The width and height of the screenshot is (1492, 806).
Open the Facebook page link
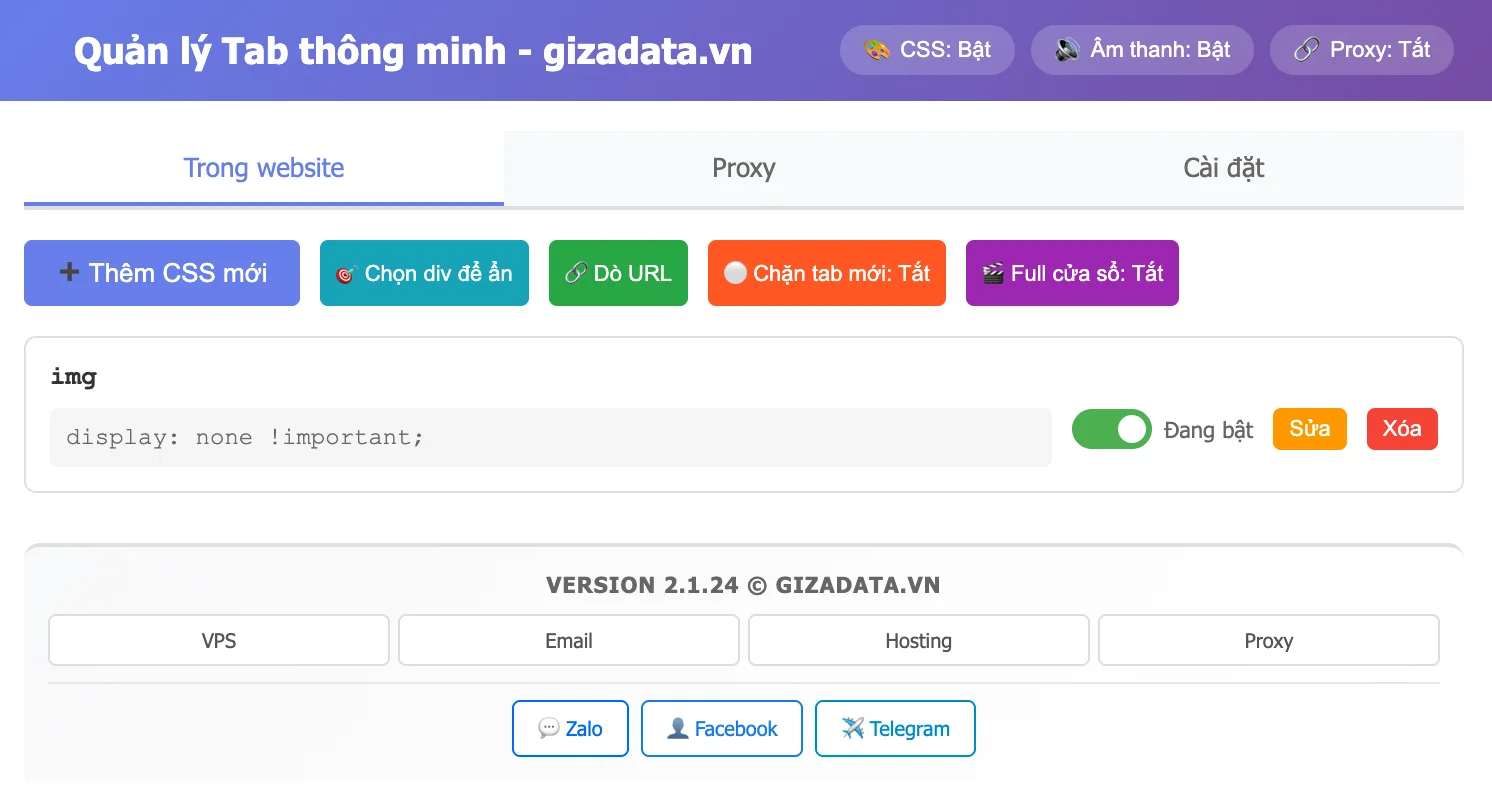click(721, 728)
